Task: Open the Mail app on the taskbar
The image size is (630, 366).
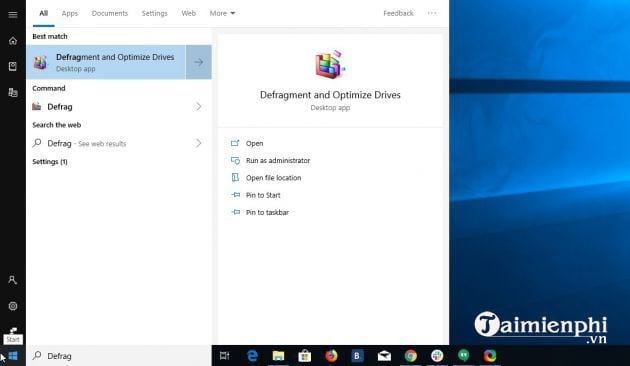Action: tap(384, 356)
